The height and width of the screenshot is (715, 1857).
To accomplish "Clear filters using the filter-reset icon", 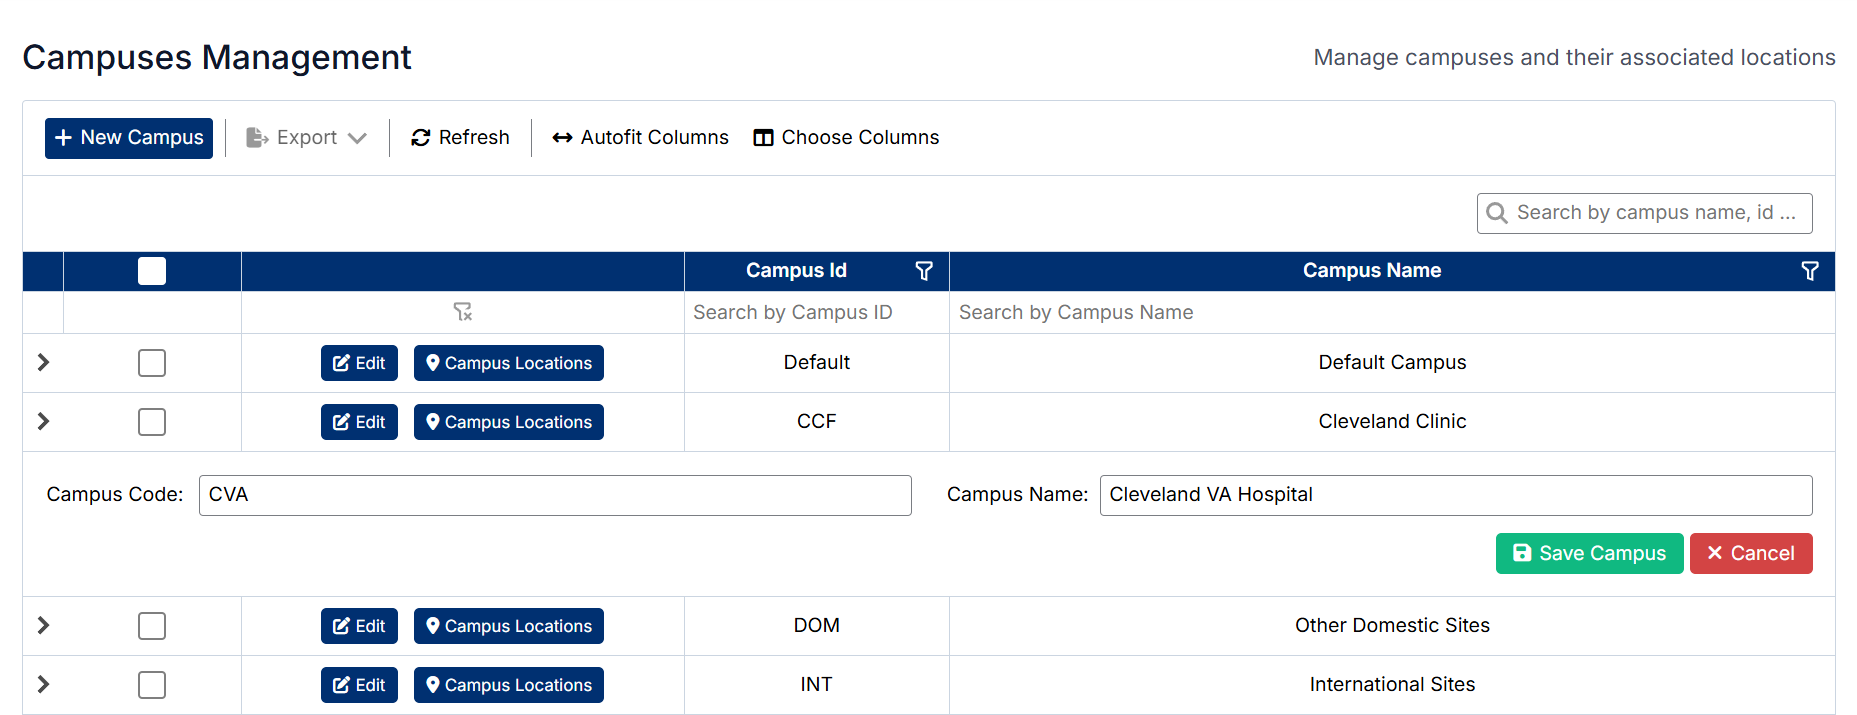I will tap(462, 312).
